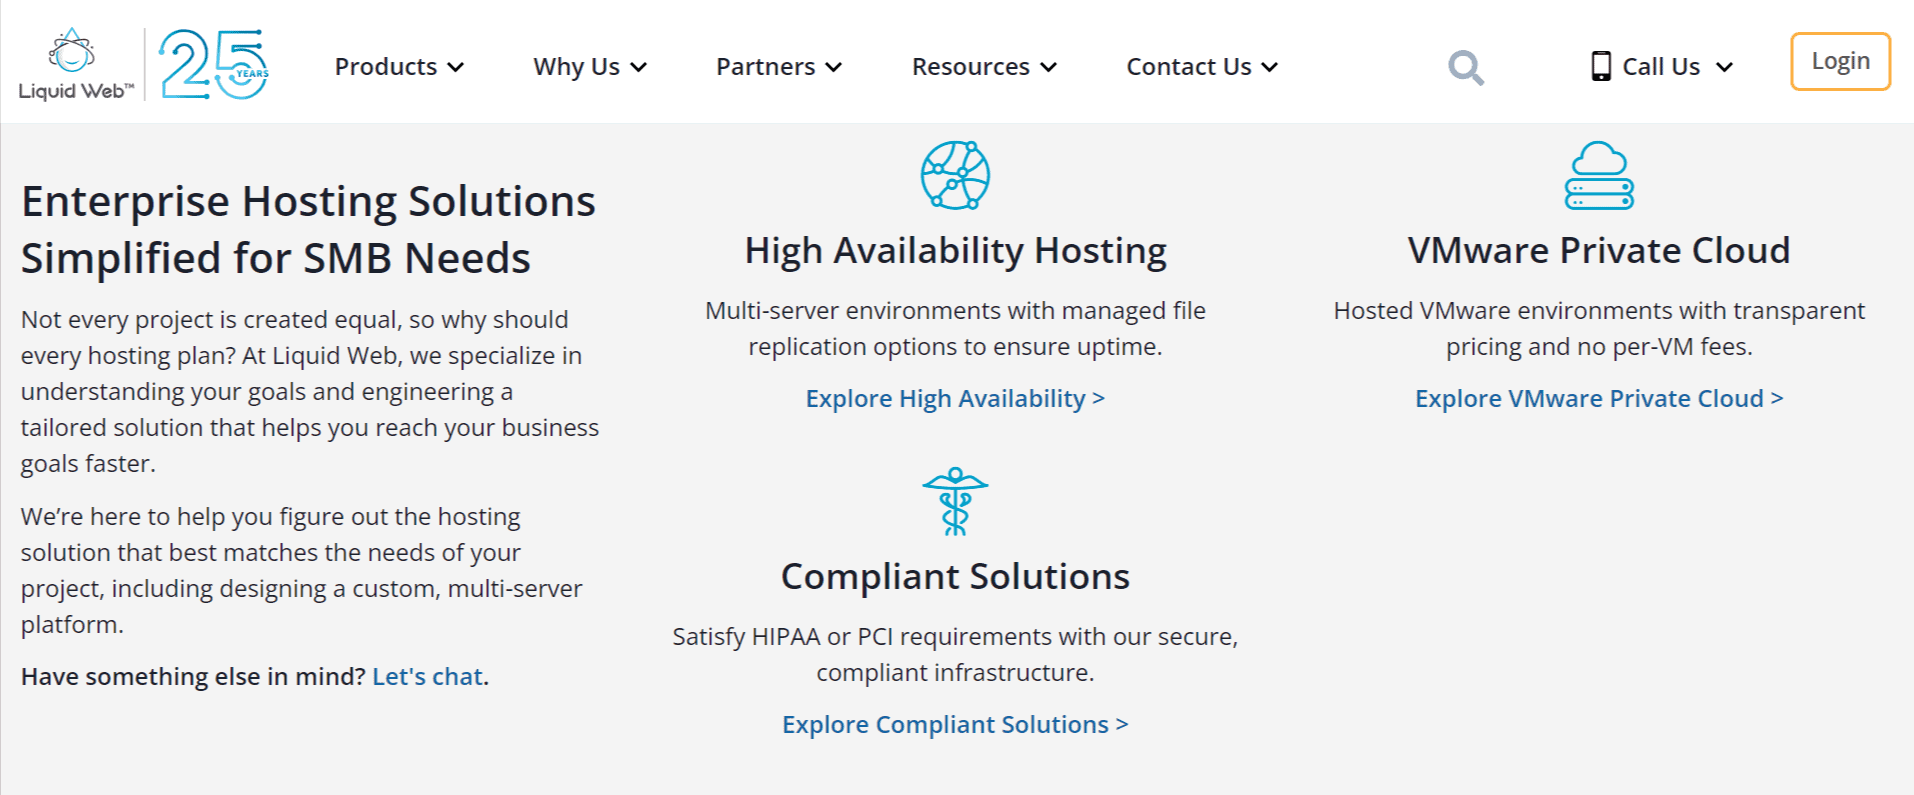
Task: Click the Enterprise Hosting Solutions heading
Action: click(308, 229)
